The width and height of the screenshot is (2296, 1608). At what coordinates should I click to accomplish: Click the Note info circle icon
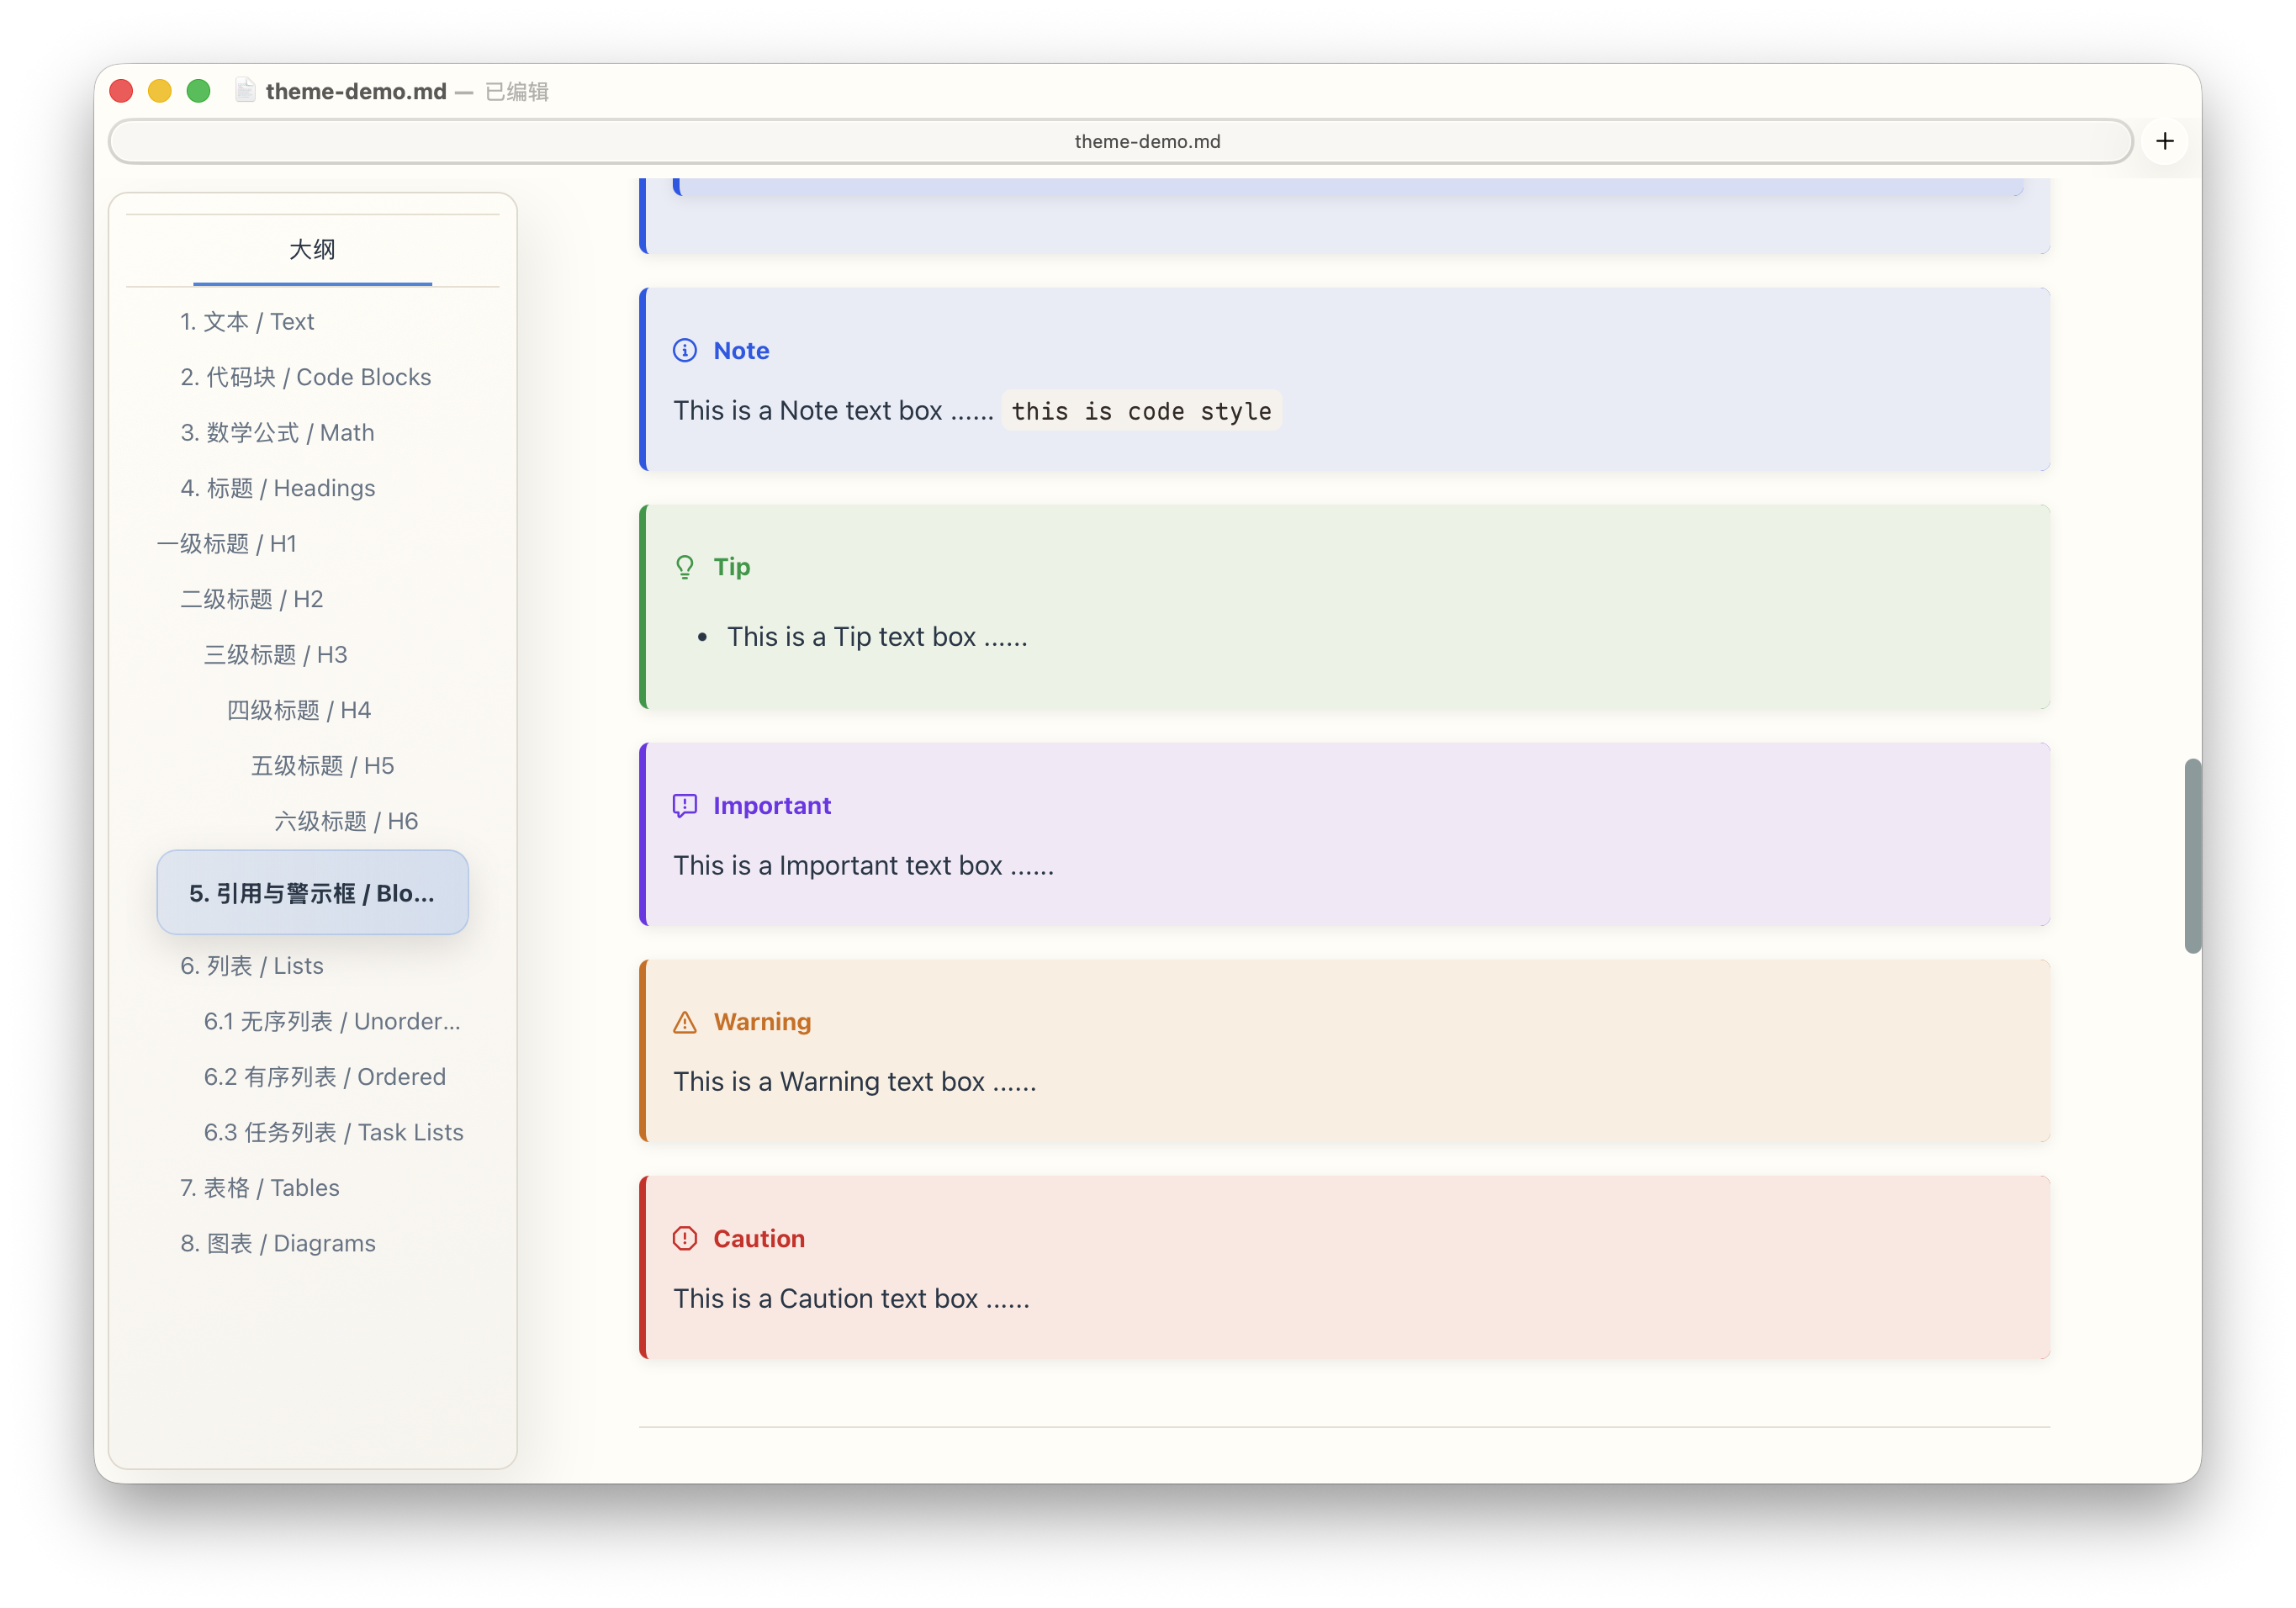(684, 350)
